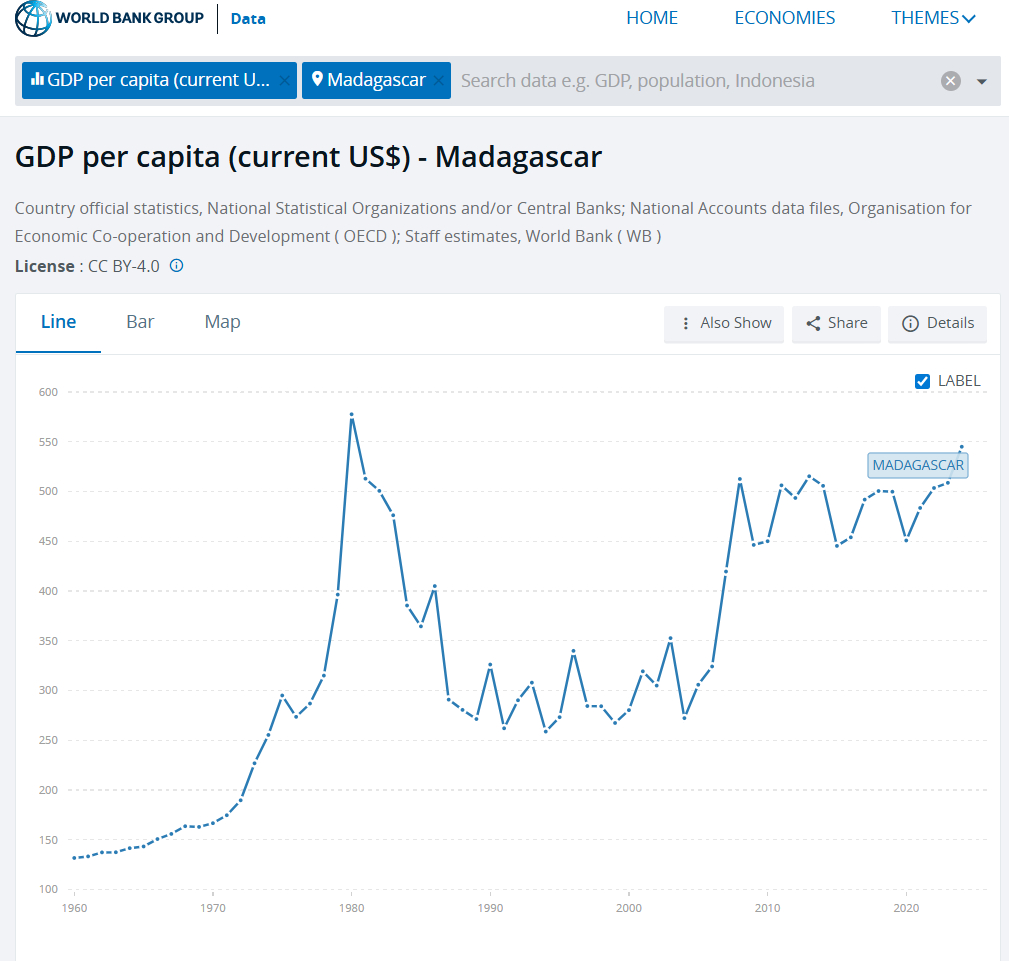Switch to the Map tab
This screenshot has width=1009, height=961.
coord(222,322)
